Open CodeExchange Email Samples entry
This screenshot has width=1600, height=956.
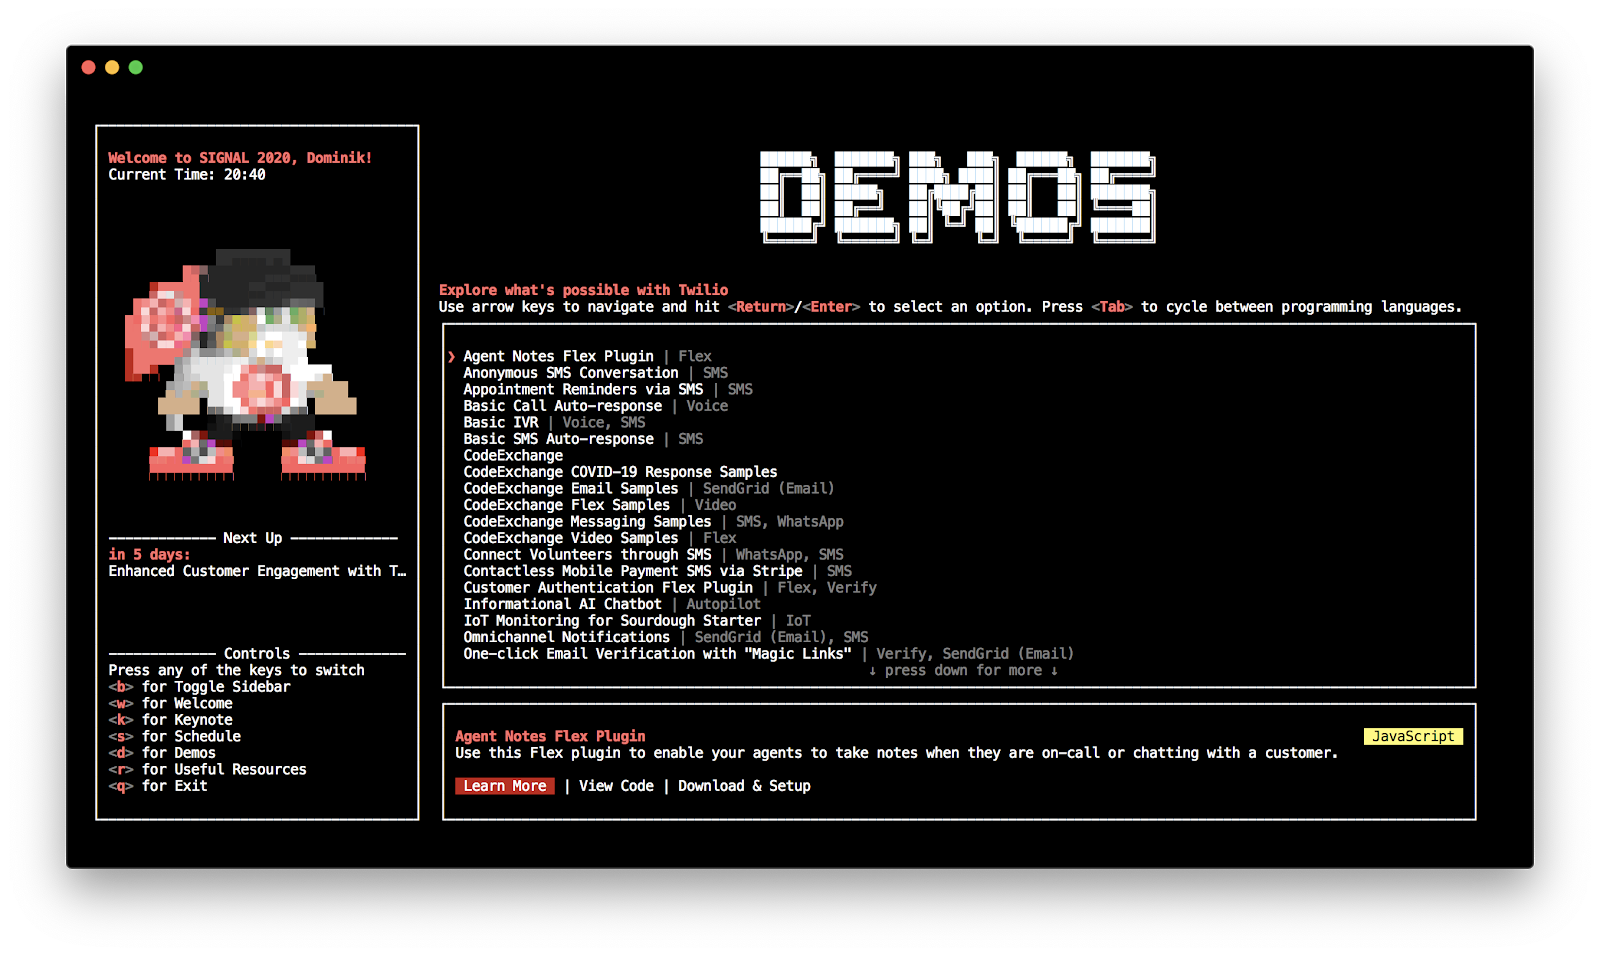[648, 488]
